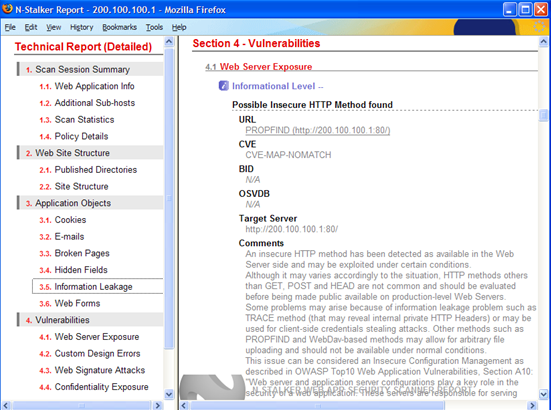Click left panel scroll down arrow
Screen dimensions: 551x410
[x=169, y=394]
